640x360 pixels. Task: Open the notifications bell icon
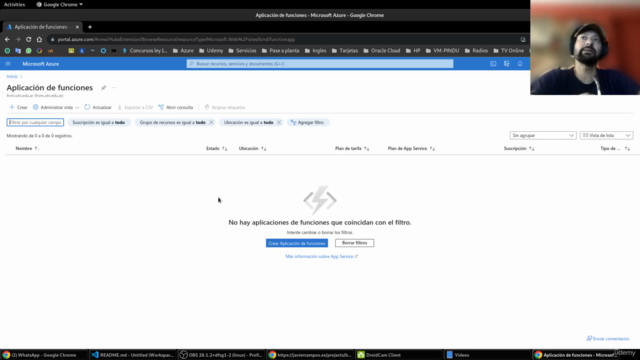[520, 64]
